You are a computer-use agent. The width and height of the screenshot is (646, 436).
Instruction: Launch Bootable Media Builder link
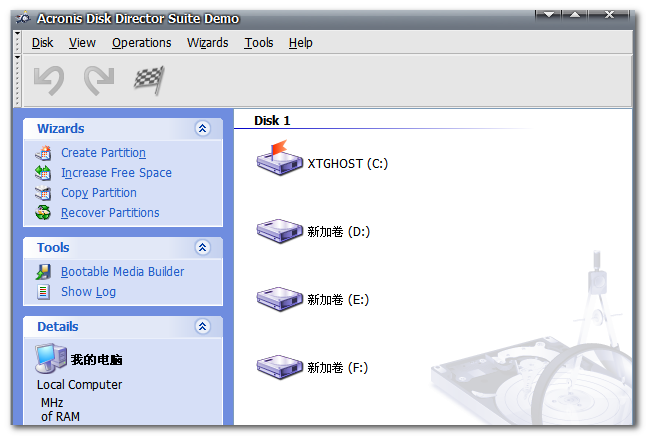(x=122, y=272)
